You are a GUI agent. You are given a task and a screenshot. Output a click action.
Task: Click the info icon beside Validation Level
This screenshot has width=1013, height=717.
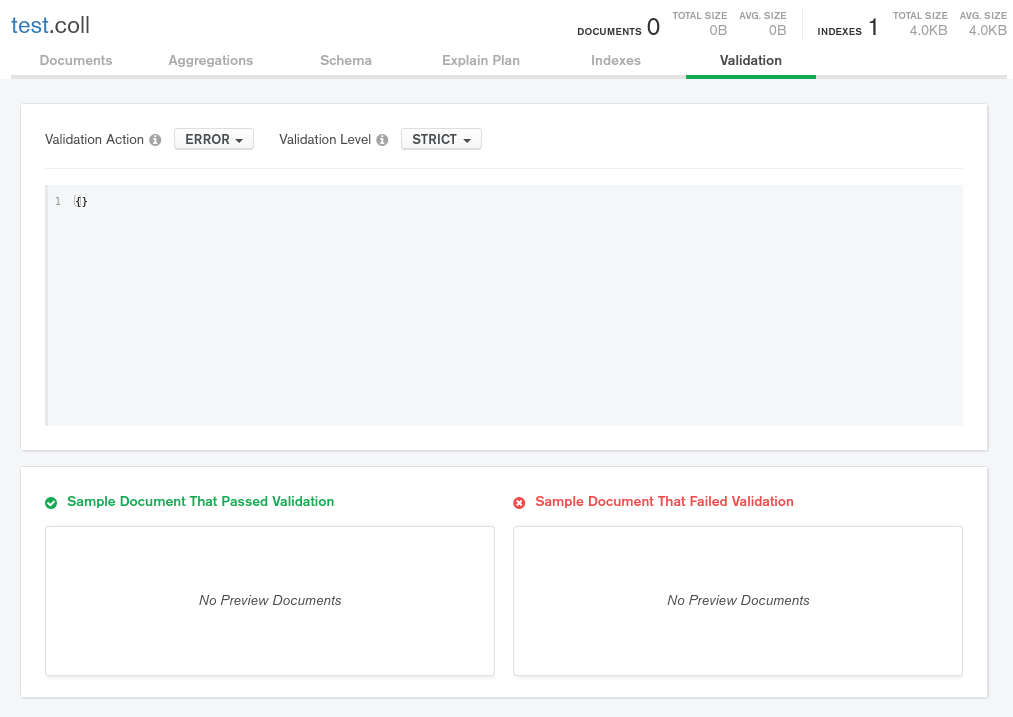pyautogui.click(x=382, y=140)
